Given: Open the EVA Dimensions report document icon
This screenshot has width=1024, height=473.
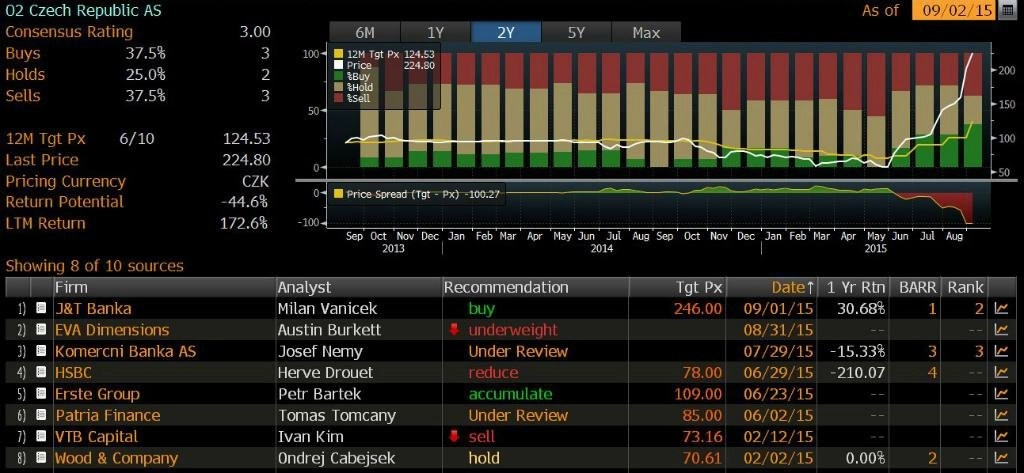Looking at the screenshot, I should pyautogui.click(x=41, y=330).
